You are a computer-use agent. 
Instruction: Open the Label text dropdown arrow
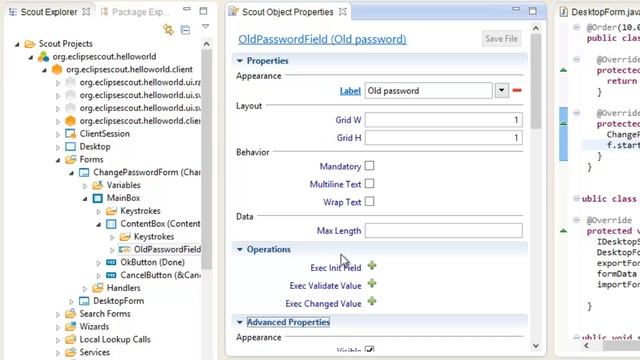(x=502, y=90)
